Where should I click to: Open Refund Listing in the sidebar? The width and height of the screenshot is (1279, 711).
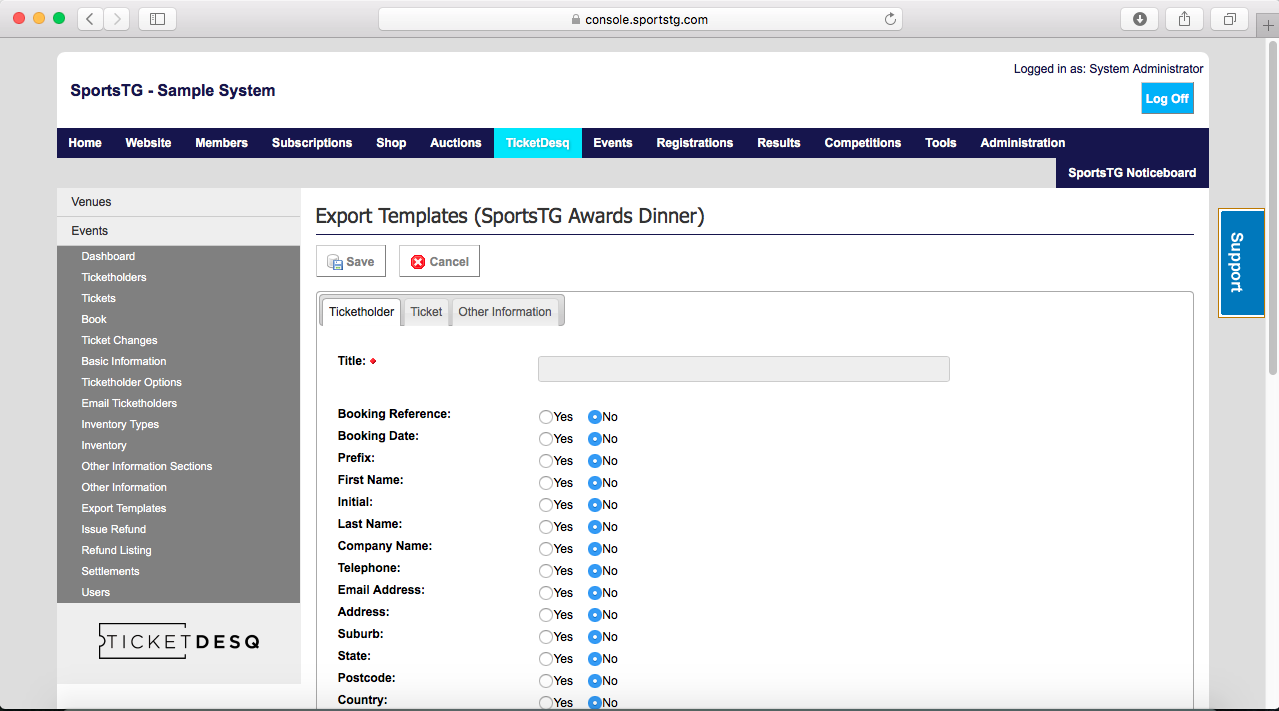pyautogui.click(x=117, y=551)
